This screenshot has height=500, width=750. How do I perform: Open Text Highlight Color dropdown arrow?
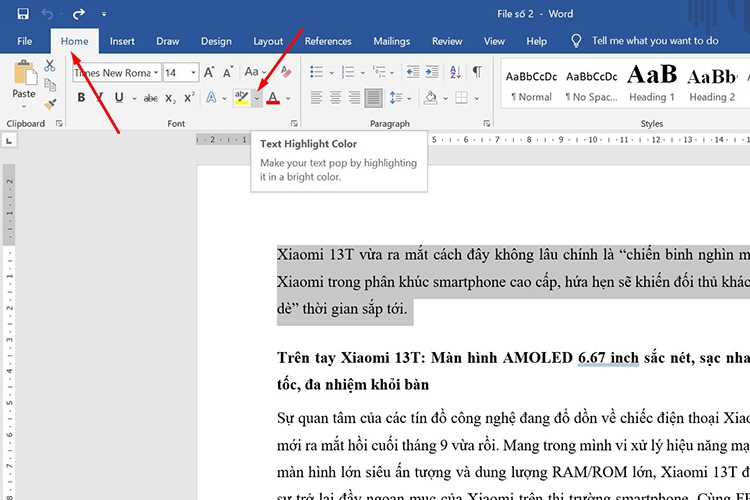(257, 98)
